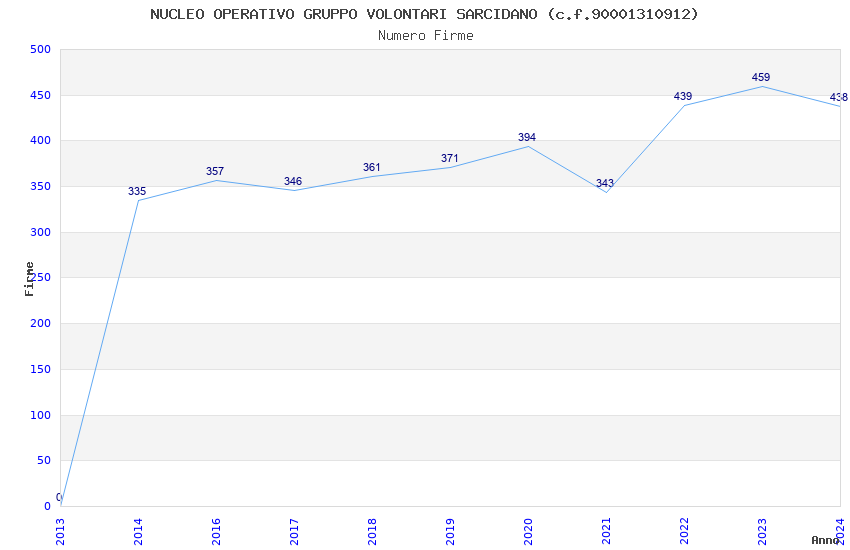Select the 357 data point label
850x550 pixels.
(215, 172)
